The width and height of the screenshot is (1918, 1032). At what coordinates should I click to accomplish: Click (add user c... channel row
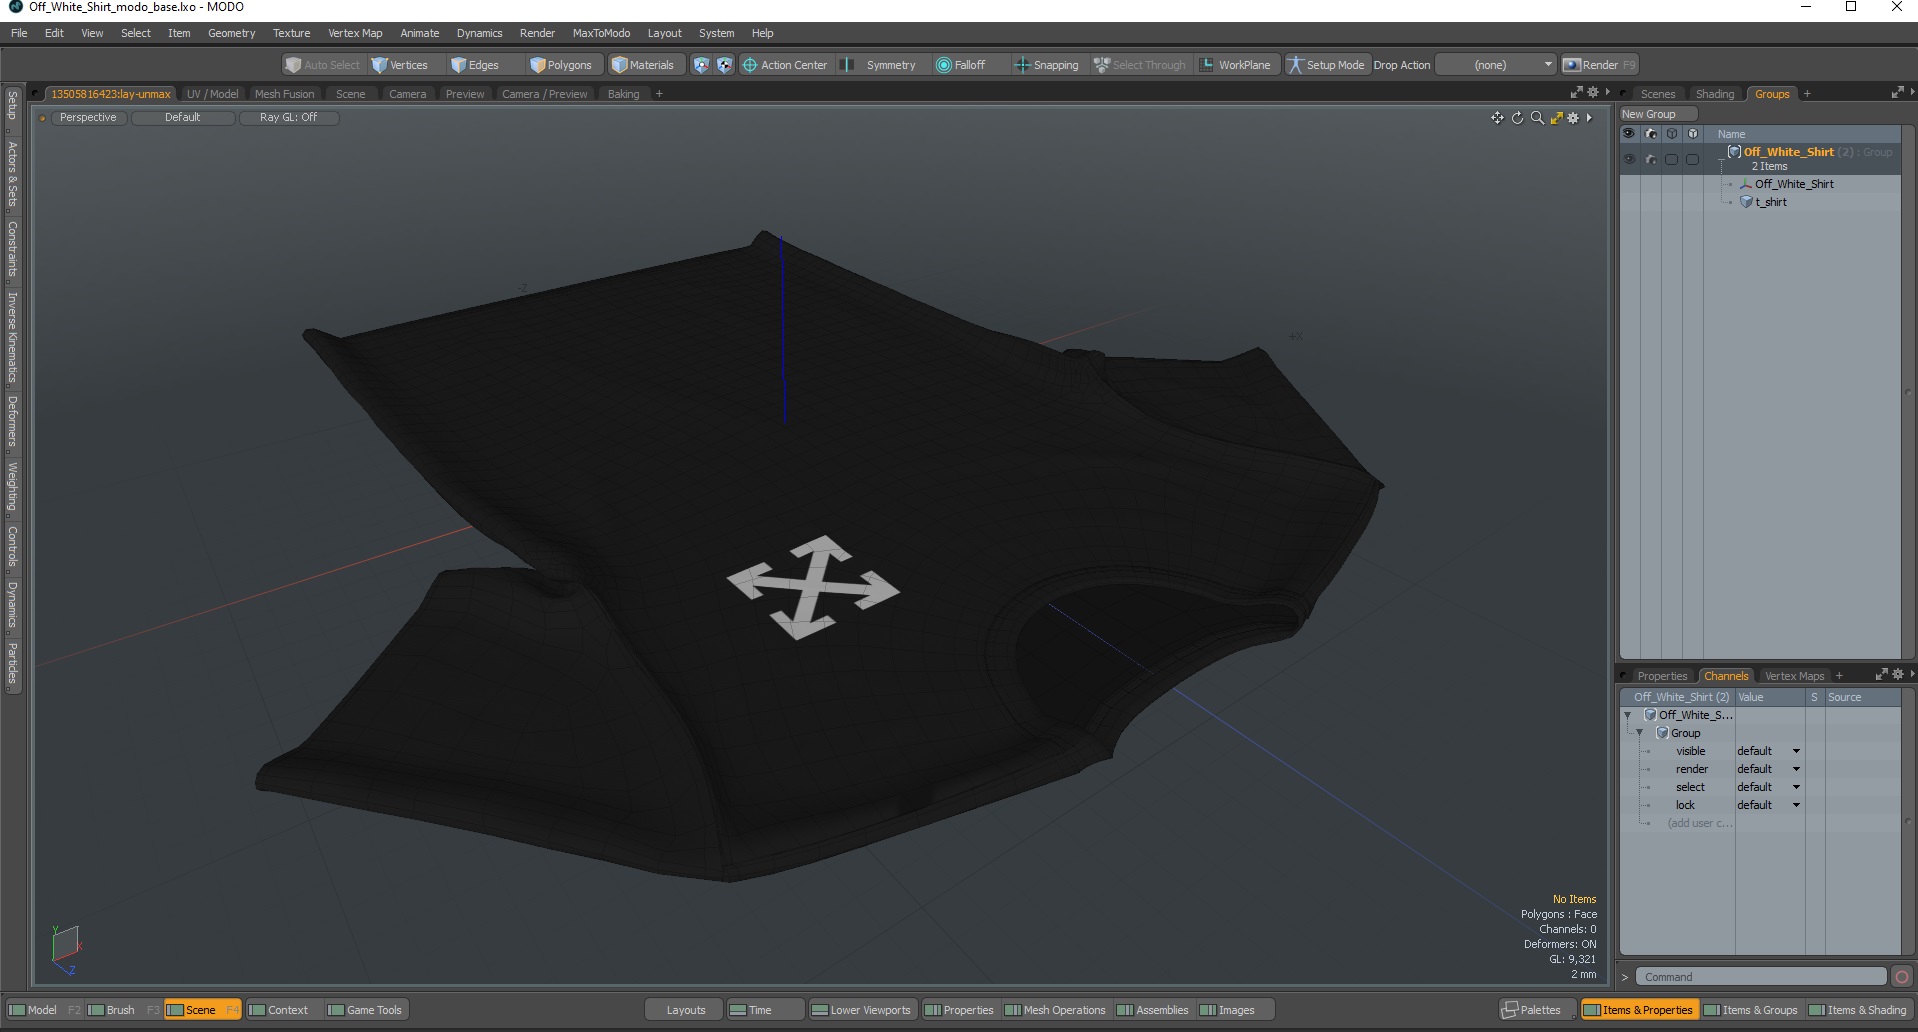point(1699,823)
